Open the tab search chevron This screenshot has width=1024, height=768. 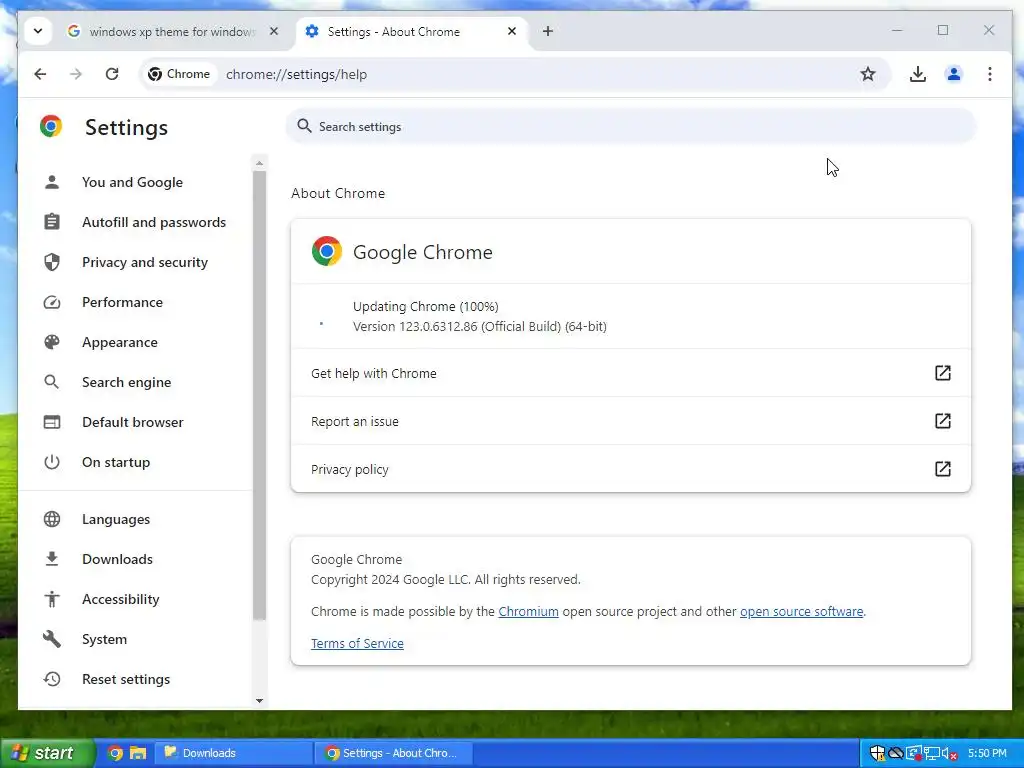point(38,31)
